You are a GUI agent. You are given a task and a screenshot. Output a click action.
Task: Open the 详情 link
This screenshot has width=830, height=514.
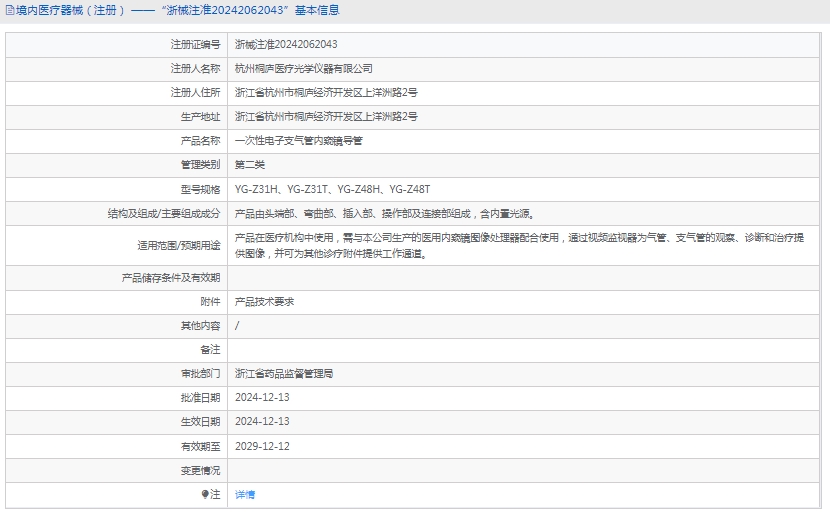pos(245,494)
